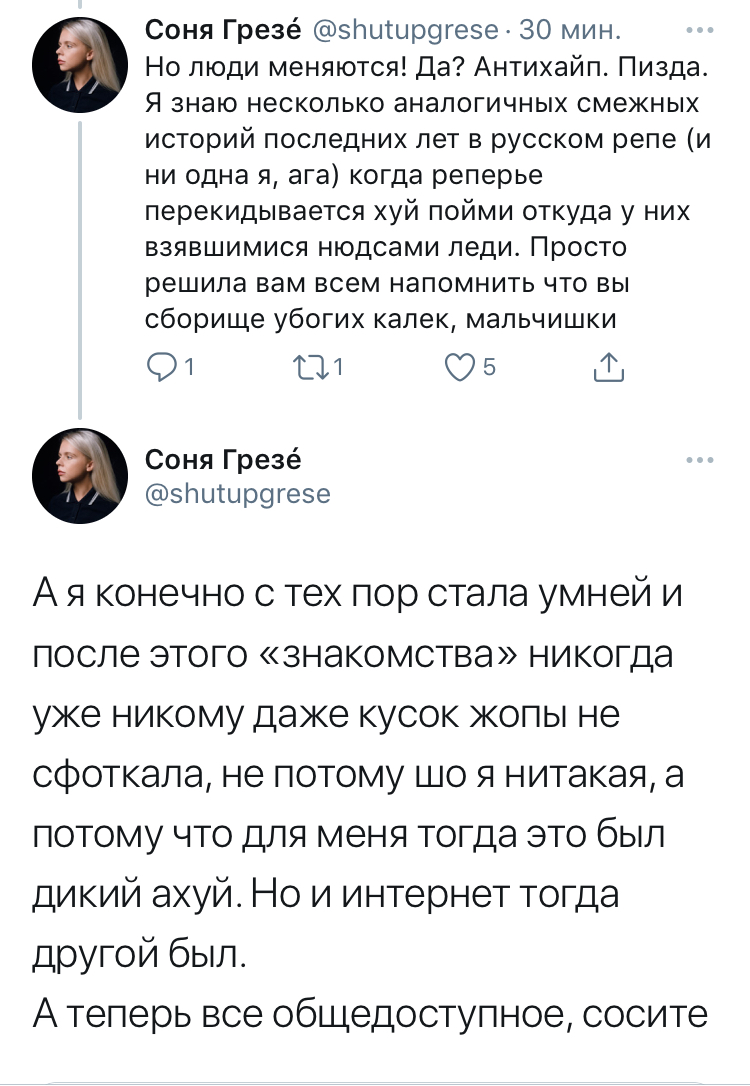
Task: Open tweet starting "Но люди меняются!"
Action: pos(424,180)
